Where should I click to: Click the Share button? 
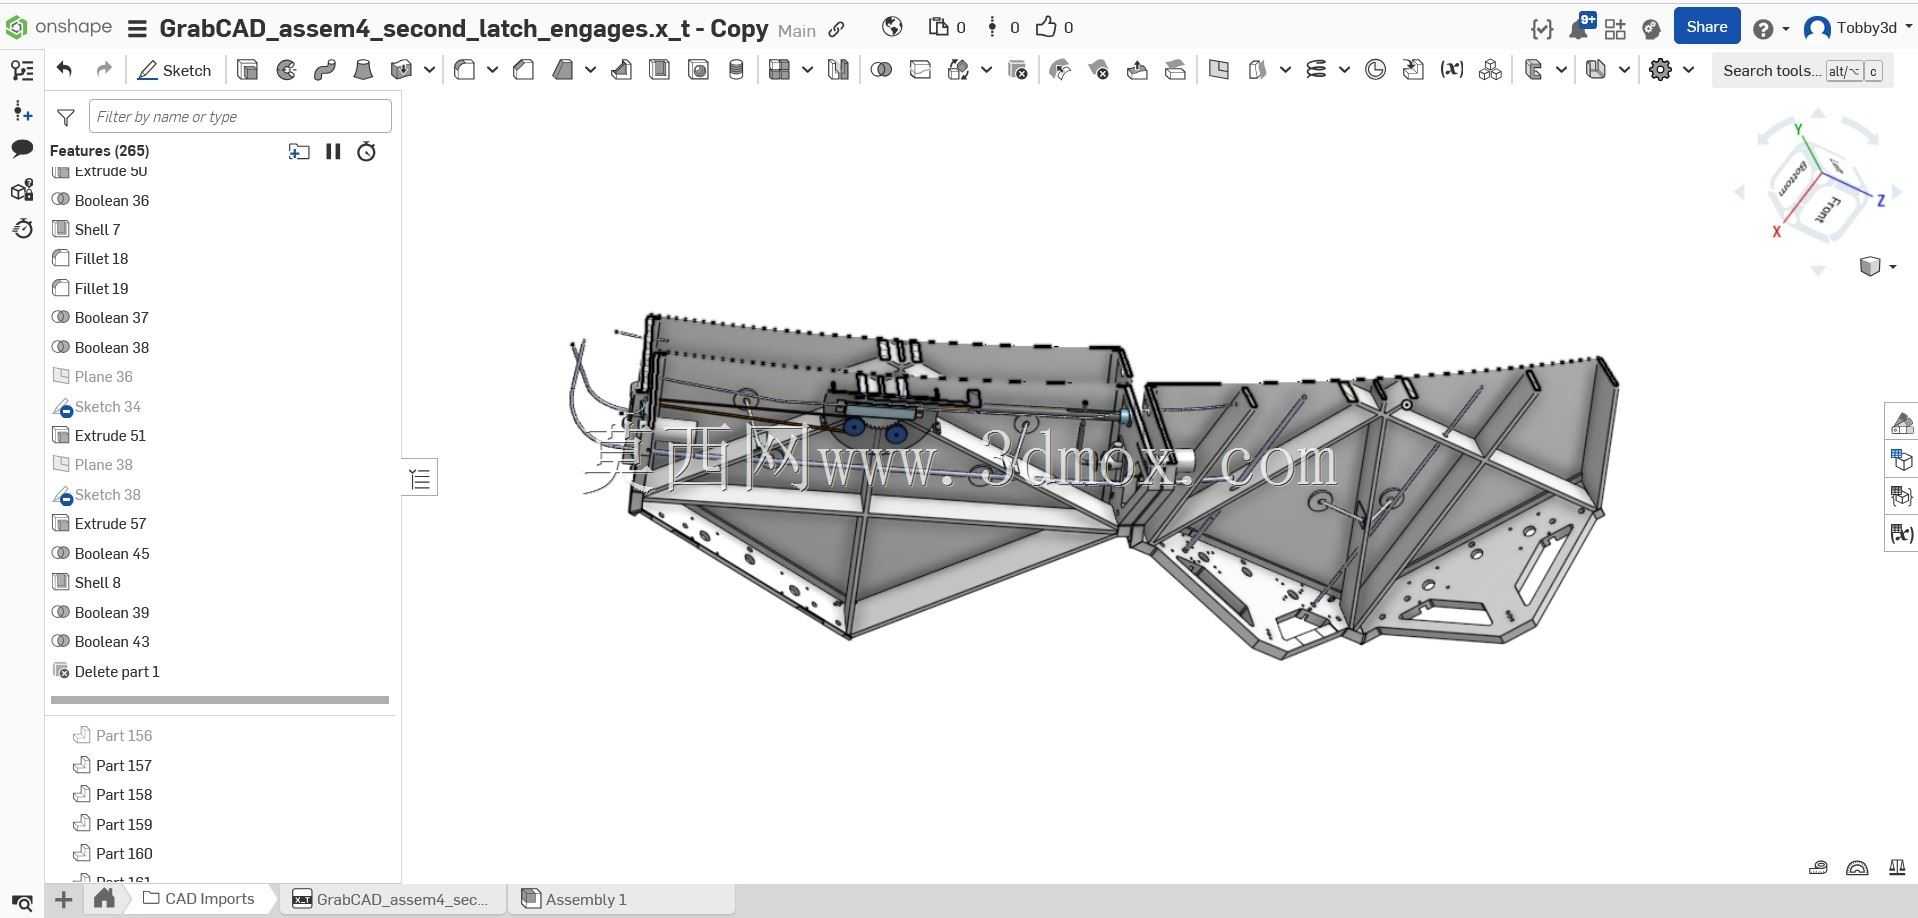click(x=1706, y=27)
